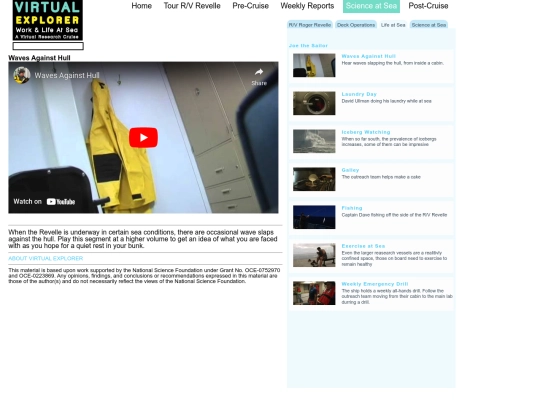Go to the Home menu item
The image size is (540, 405).
point(142,6)
